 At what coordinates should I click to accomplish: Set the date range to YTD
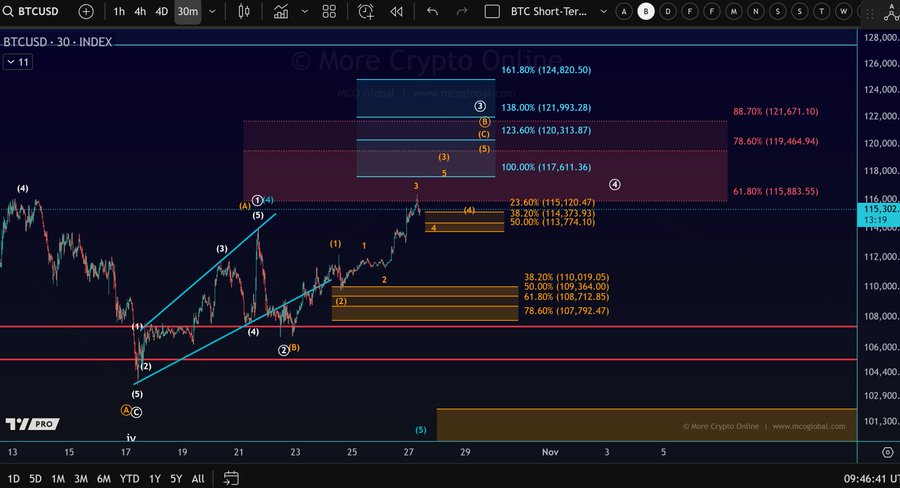coord(129,478)
